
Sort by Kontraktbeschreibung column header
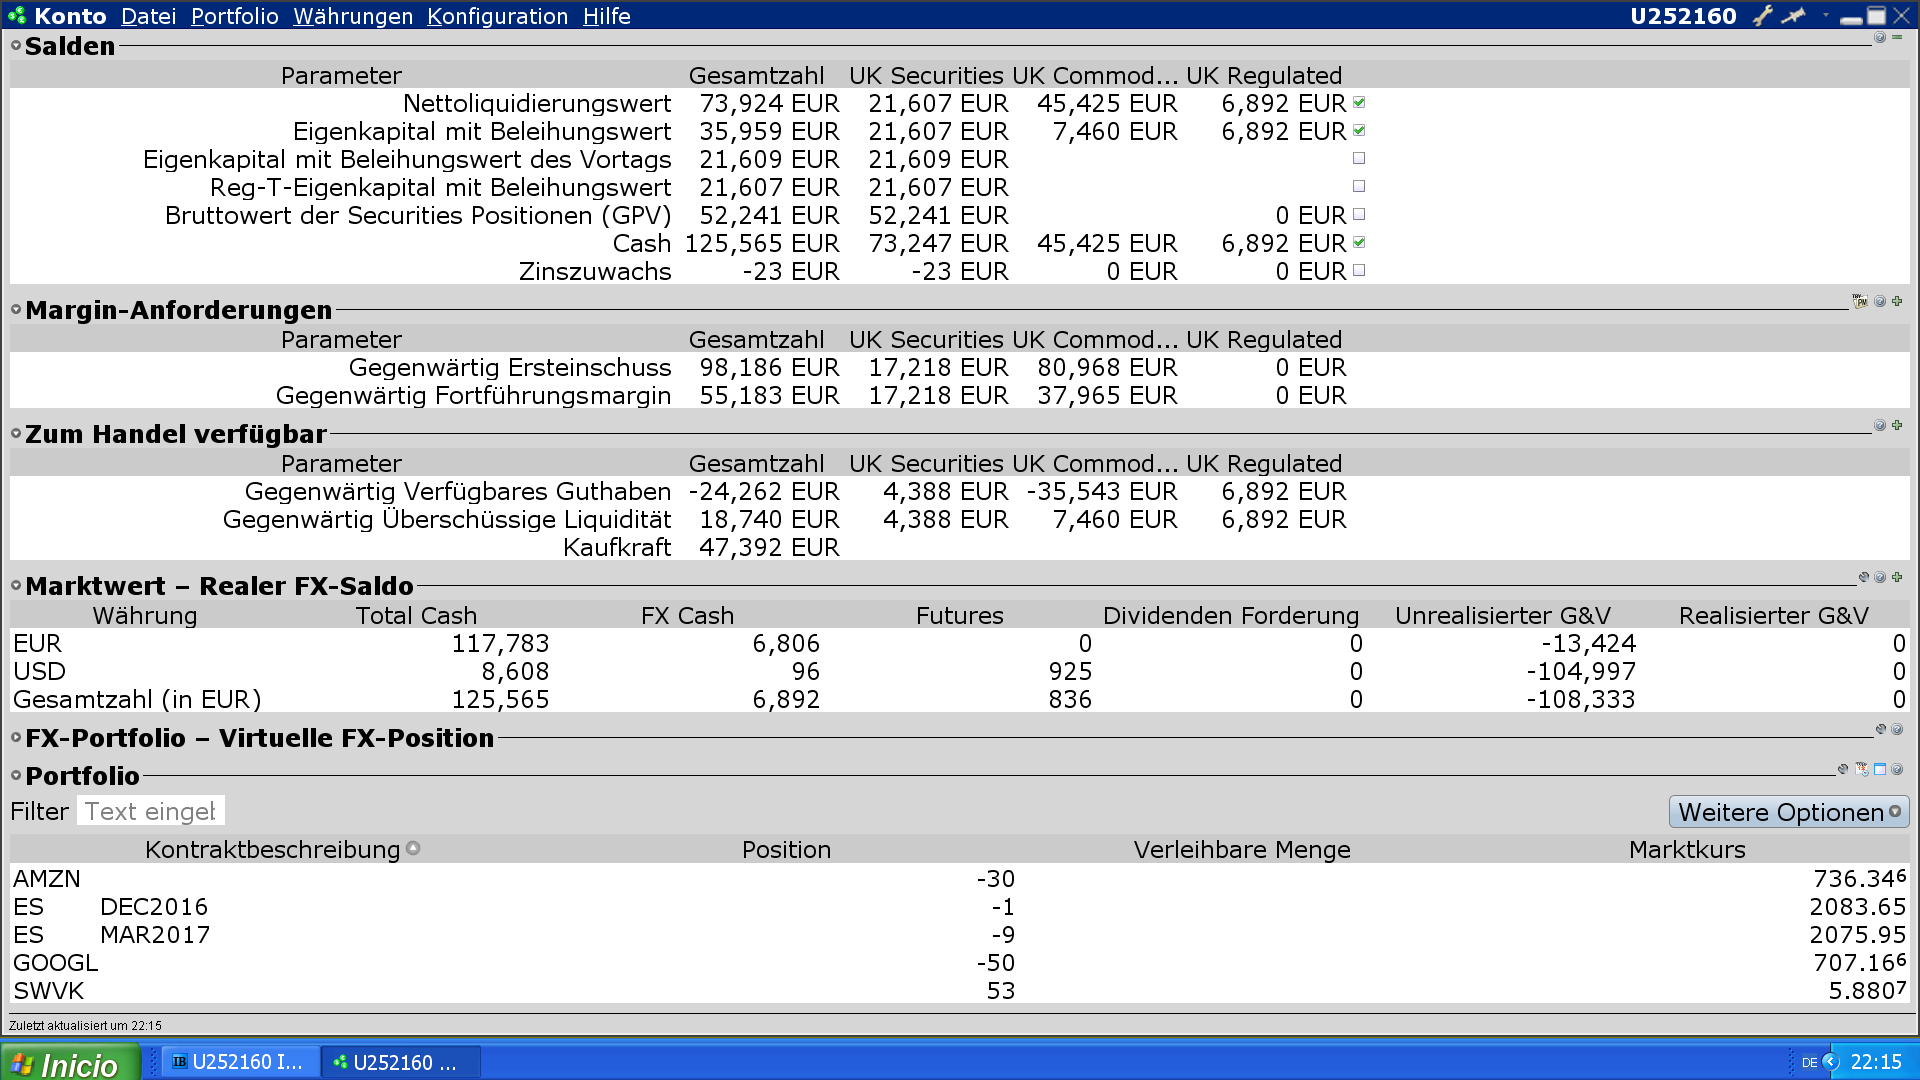click(x=272, y=850)
